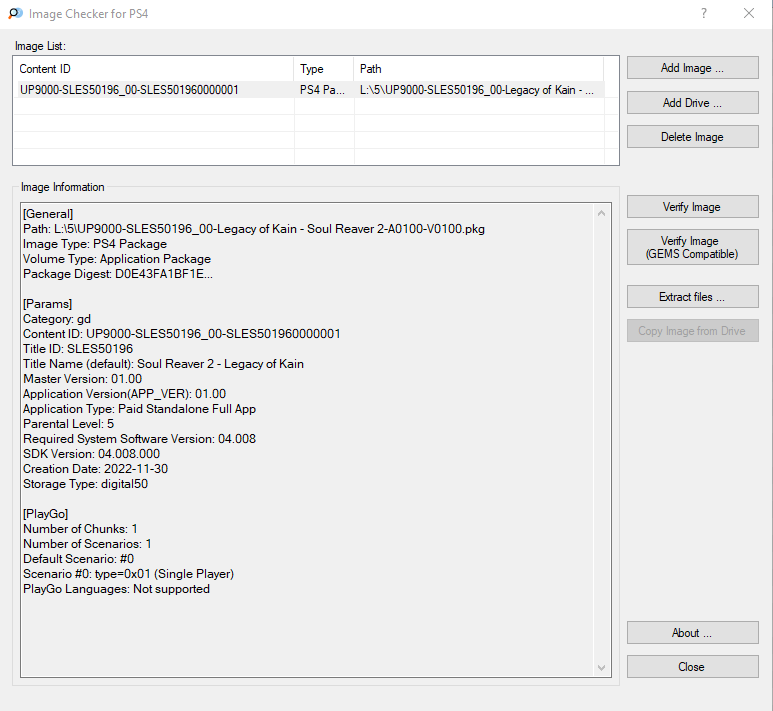Click the Title Name (default) line
773x711 pixels.
[163, 364]
